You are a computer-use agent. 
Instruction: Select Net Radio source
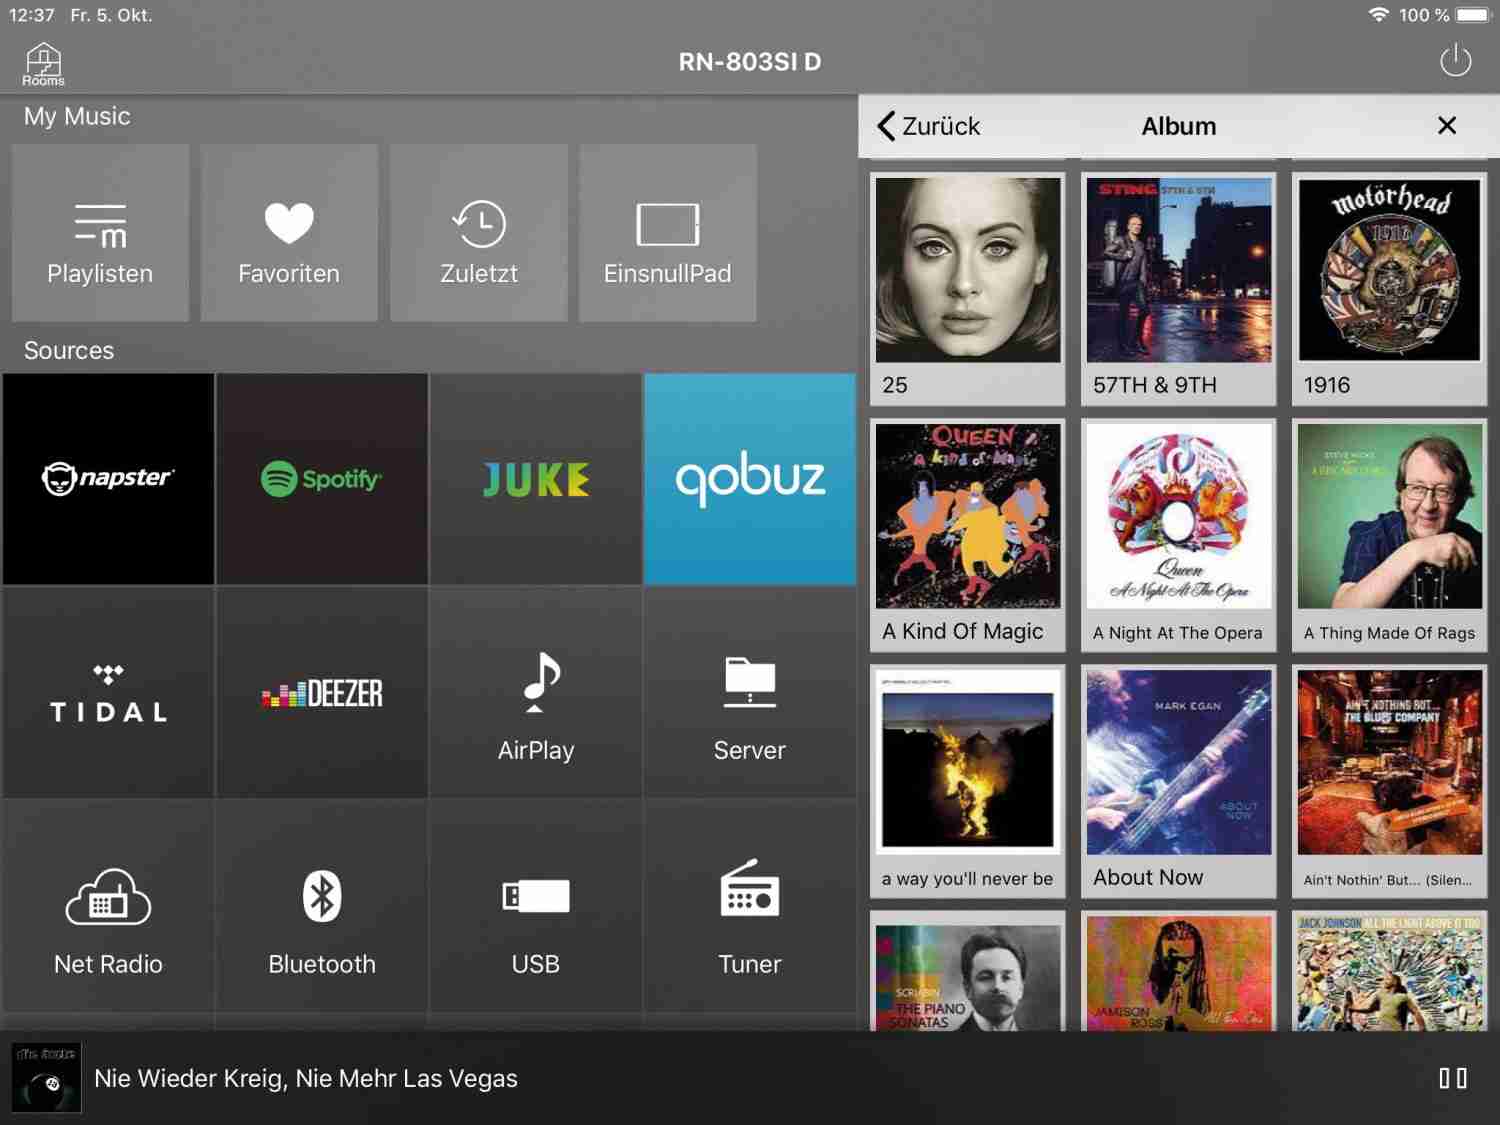(x=108, y=906)
